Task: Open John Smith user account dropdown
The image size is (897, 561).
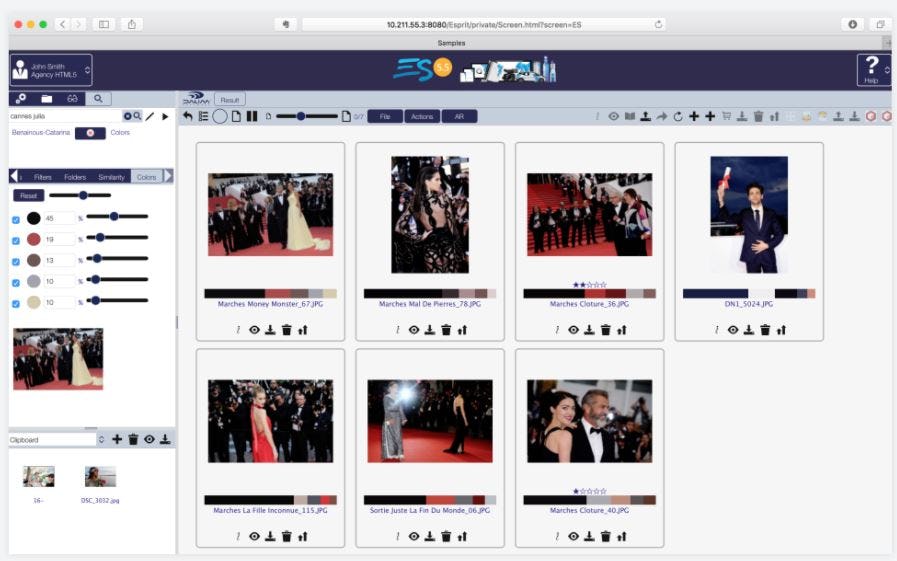Action: [51, 70]
